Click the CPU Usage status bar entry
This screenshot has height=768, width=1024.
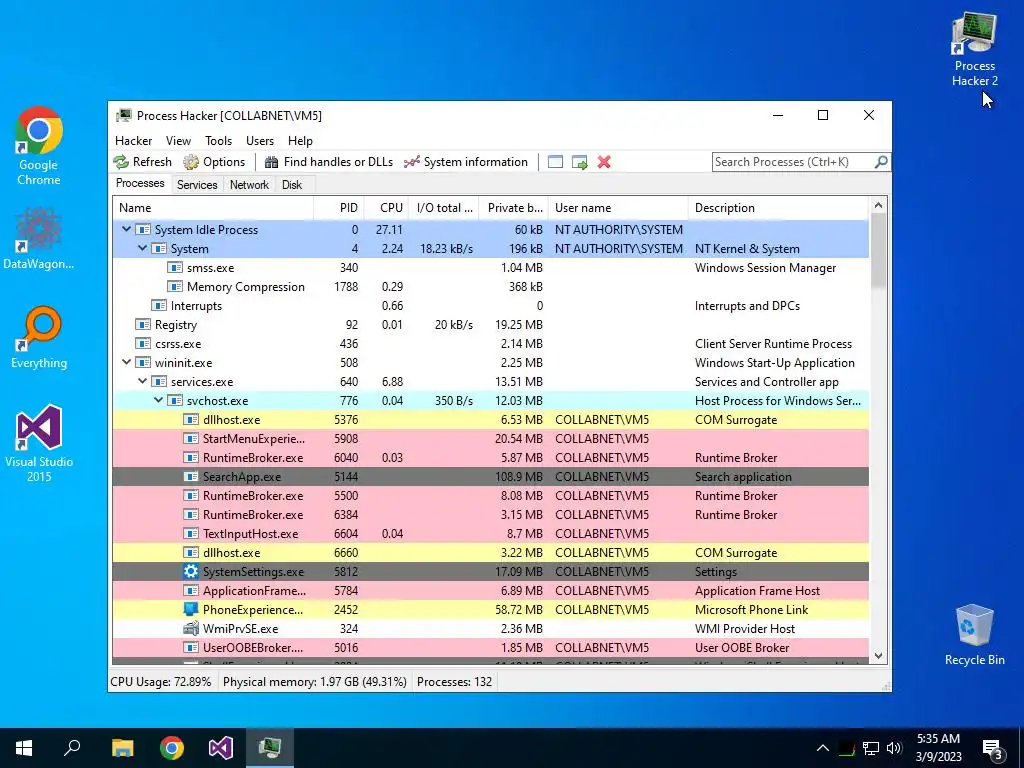coord(161,681)
